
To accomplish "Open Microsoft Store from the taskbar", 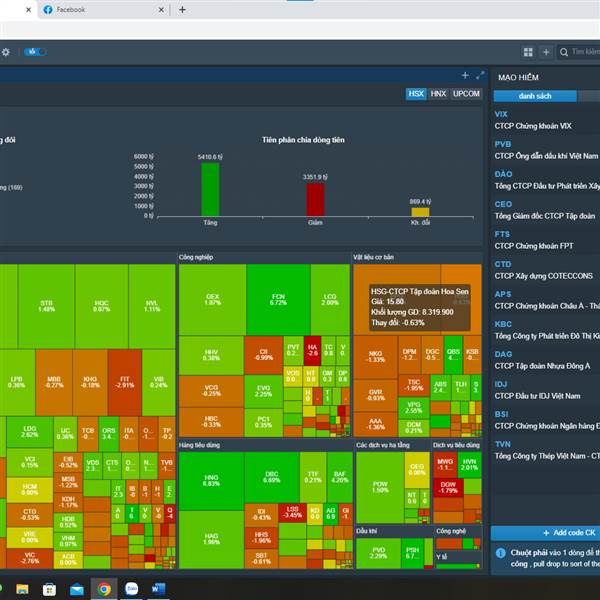I will pyautogui.click(x=49, y=589).
